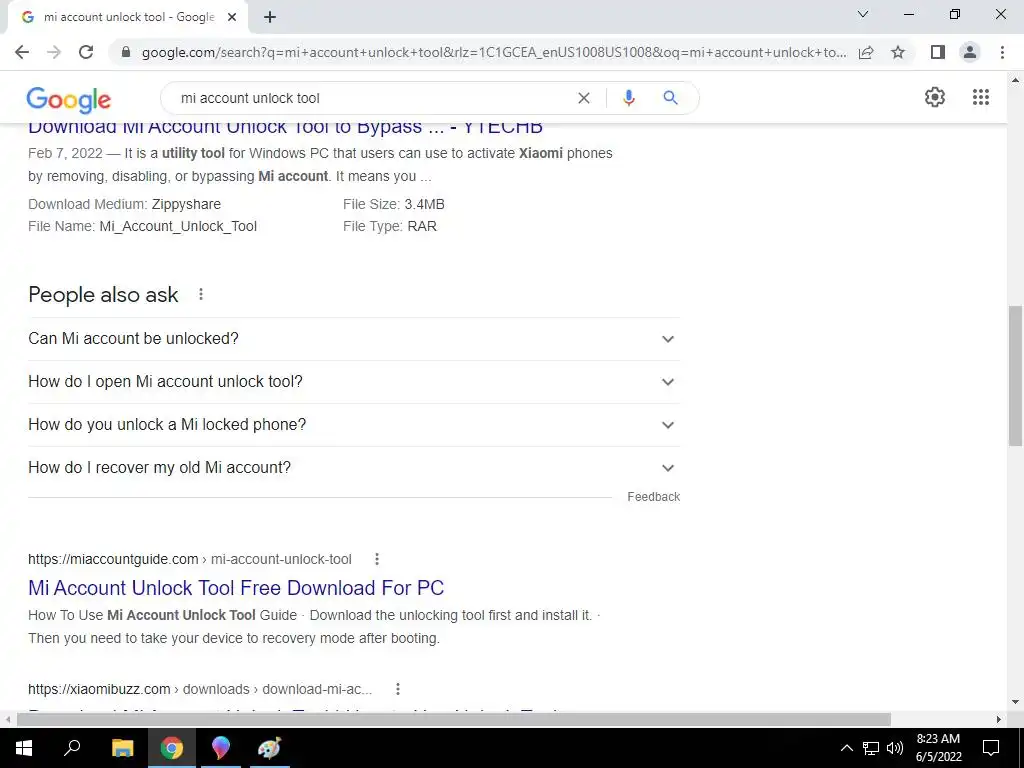Open volume control tray icon
The height and width of the screenshot is (768, 1024).
tap(895, 748)
